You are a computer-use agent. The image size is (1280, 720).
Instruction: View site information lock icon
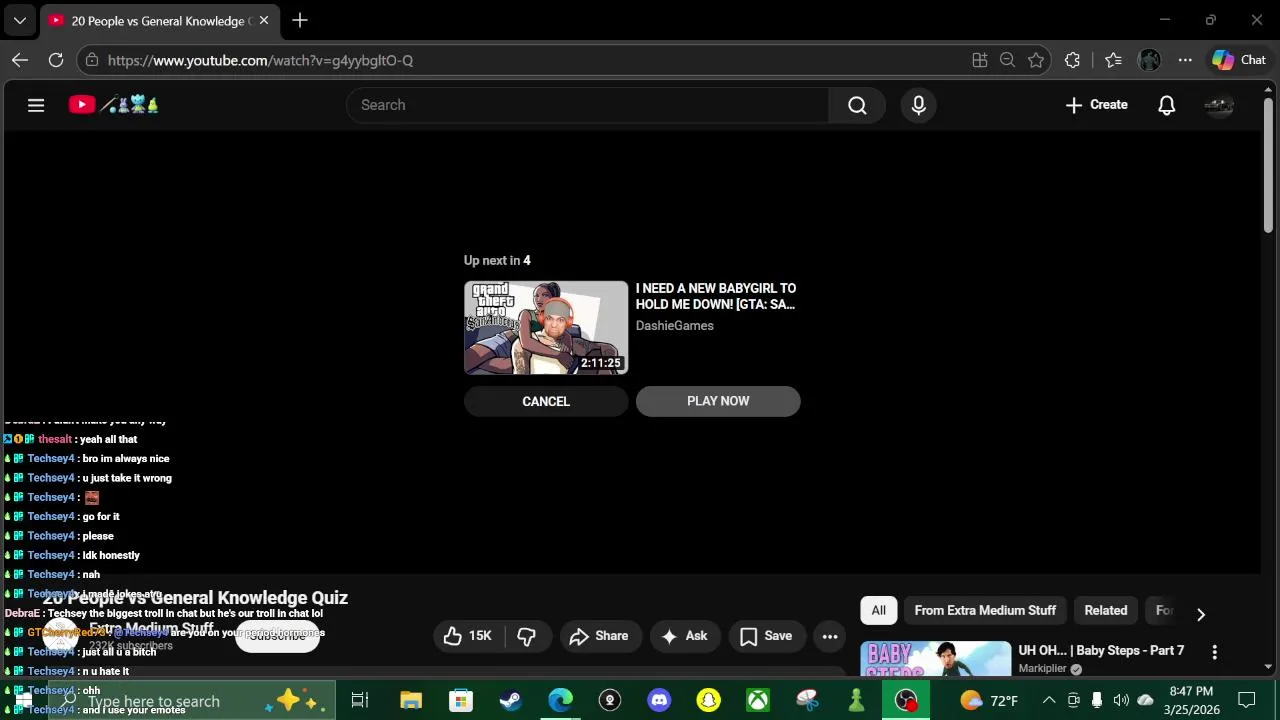tap(92, 60)
